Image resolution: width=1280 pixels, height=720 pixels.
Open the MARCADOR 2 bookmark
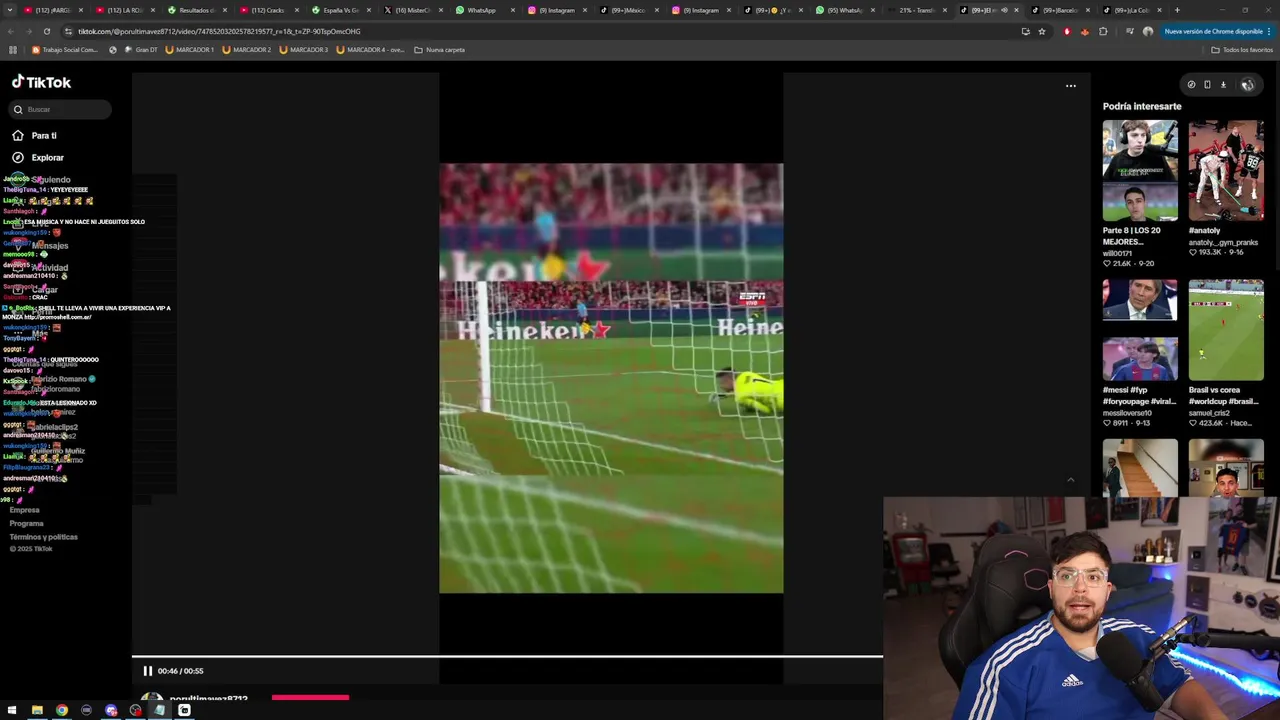coord(246,49)
